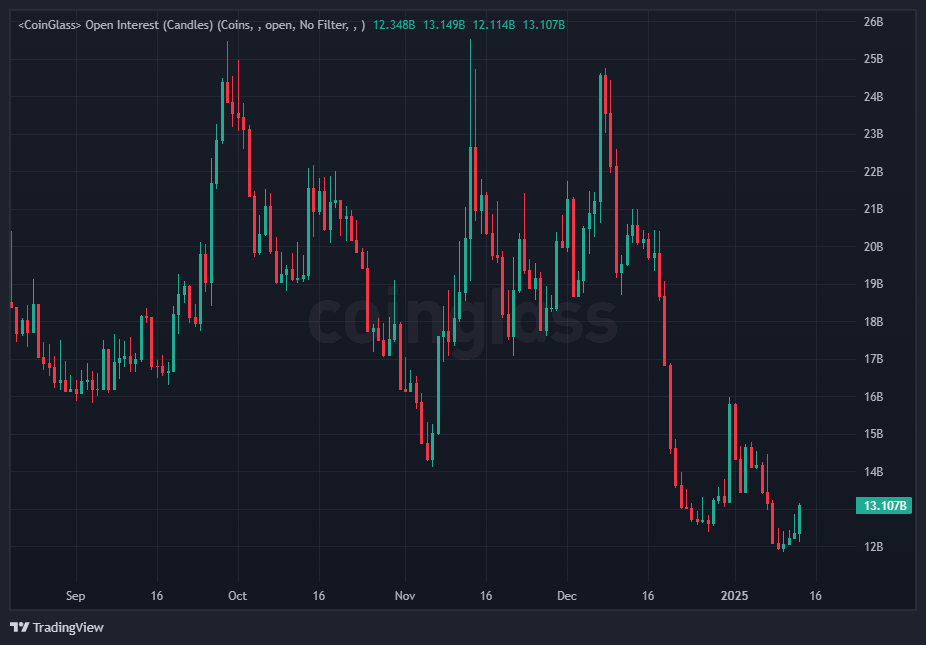The height and width of the screenshot is (645, 926).
Task: Click the close value 13.107B in legend
Action: click(x=541, y=22)
